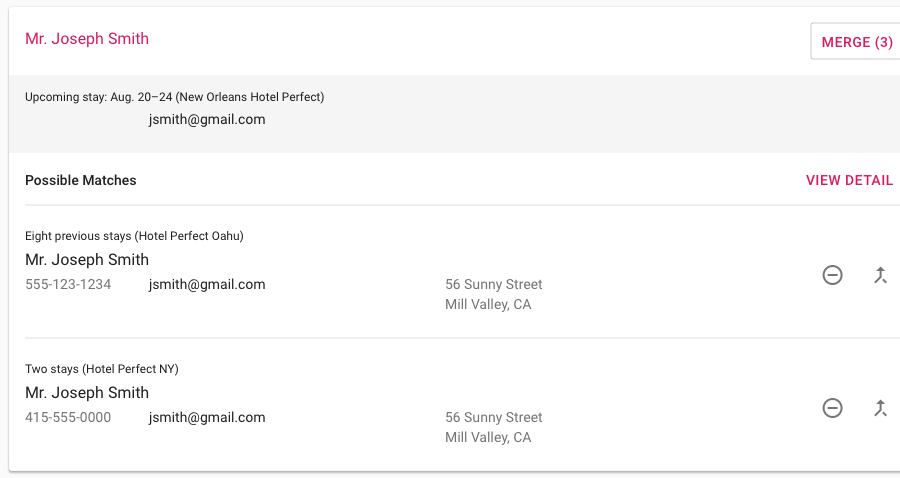The height and width of the screenshot is (478, 900).
Task: Remove the Hotel Perfect NY match
Action: 832,408
